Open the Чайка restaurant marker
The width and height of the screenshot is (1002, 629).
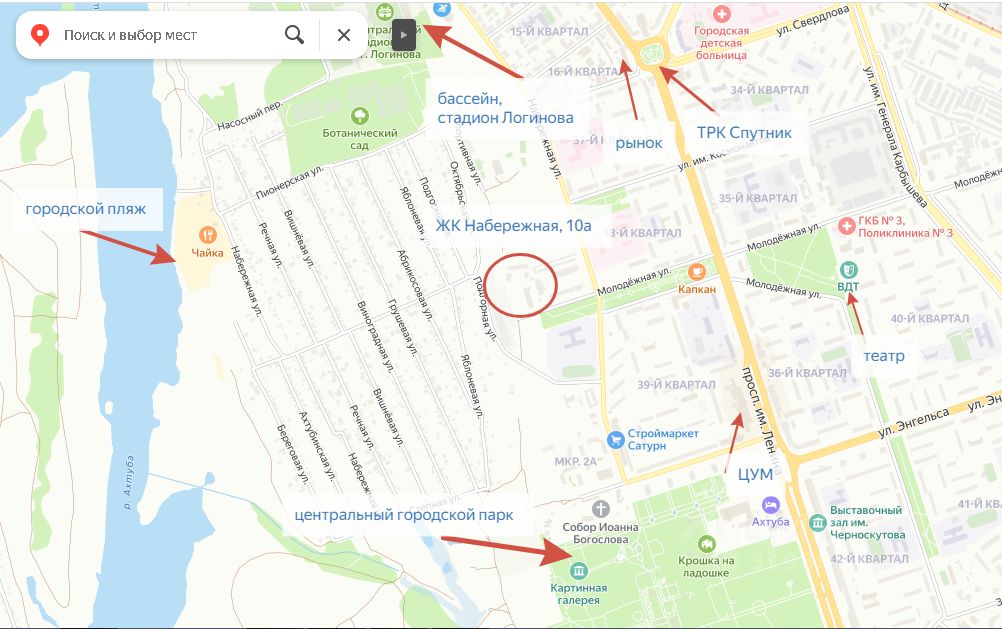[207, 235]
